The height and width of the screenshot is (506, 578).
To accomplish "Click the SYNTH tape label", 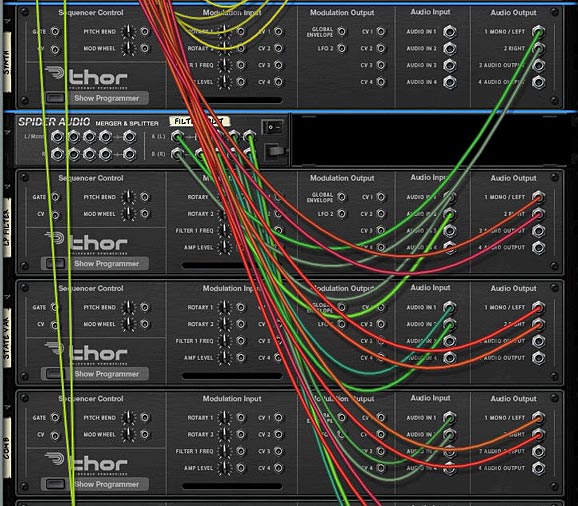I will 7,63.
